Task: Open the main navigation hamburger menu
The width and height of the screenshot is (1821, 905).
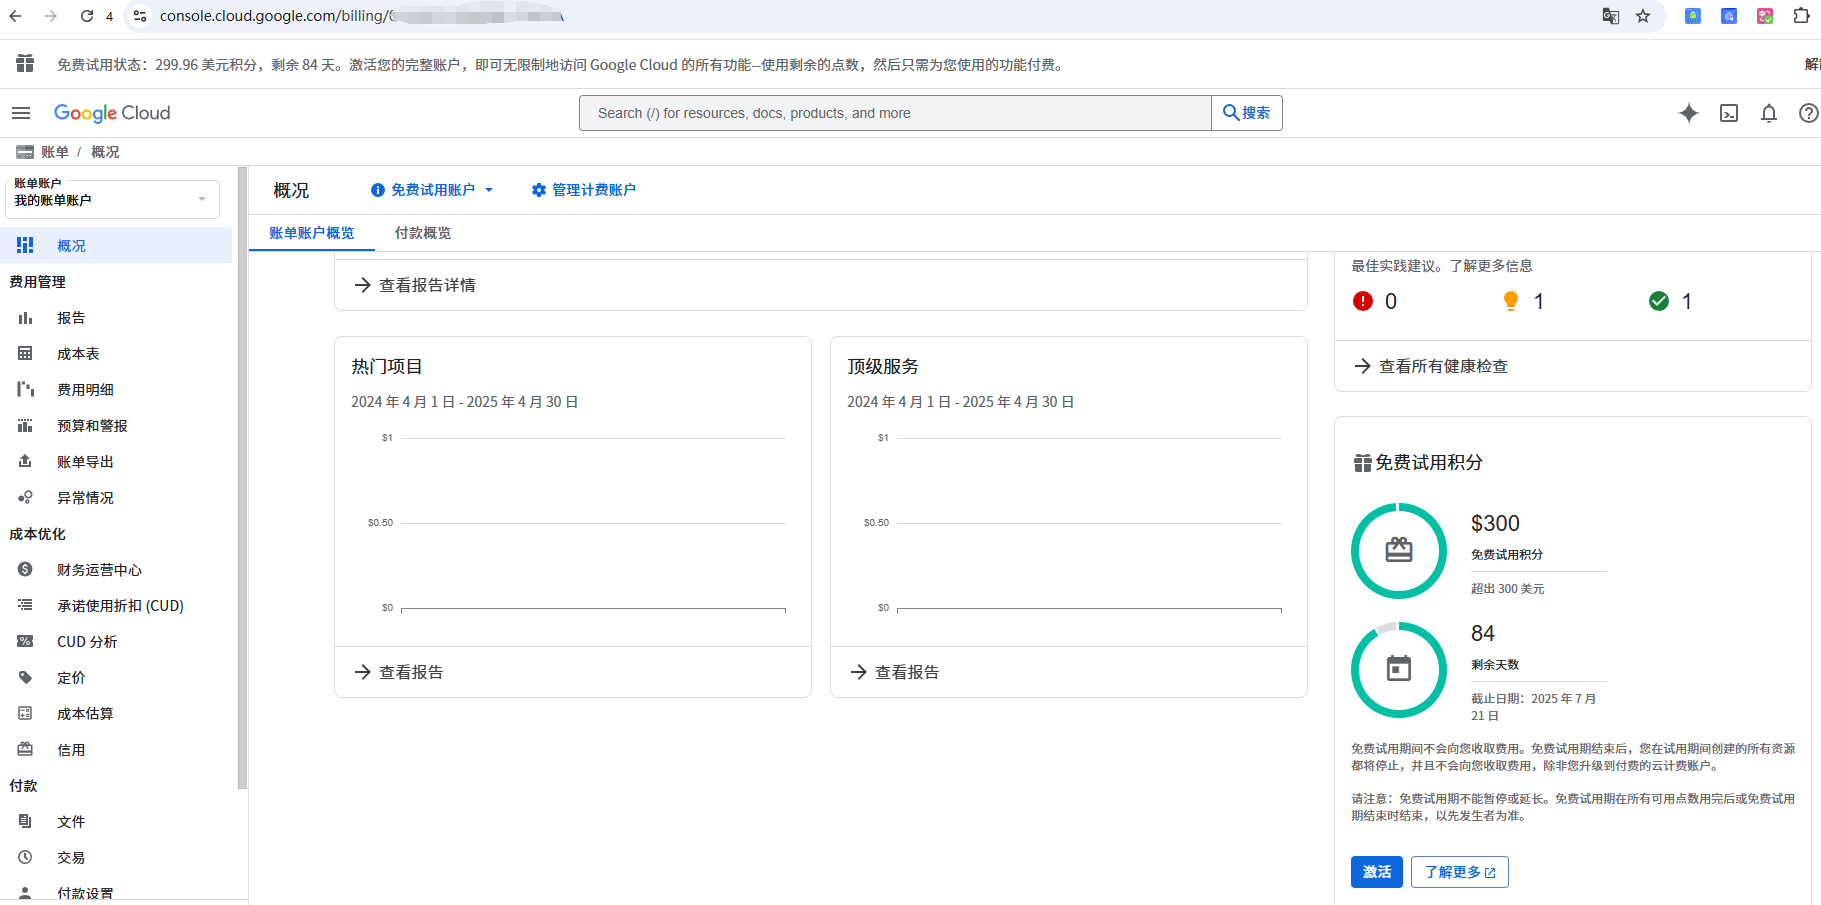Action: pyautogui.click(x=21, y=113)
